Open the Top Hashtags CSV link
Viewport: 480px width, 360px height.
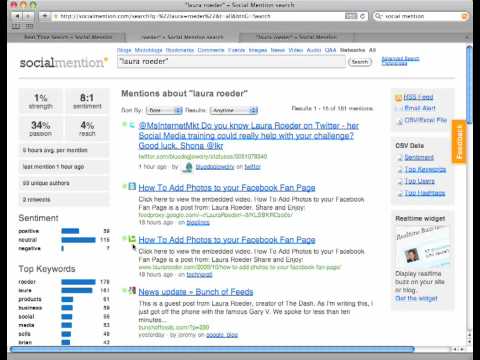(425, 193)
